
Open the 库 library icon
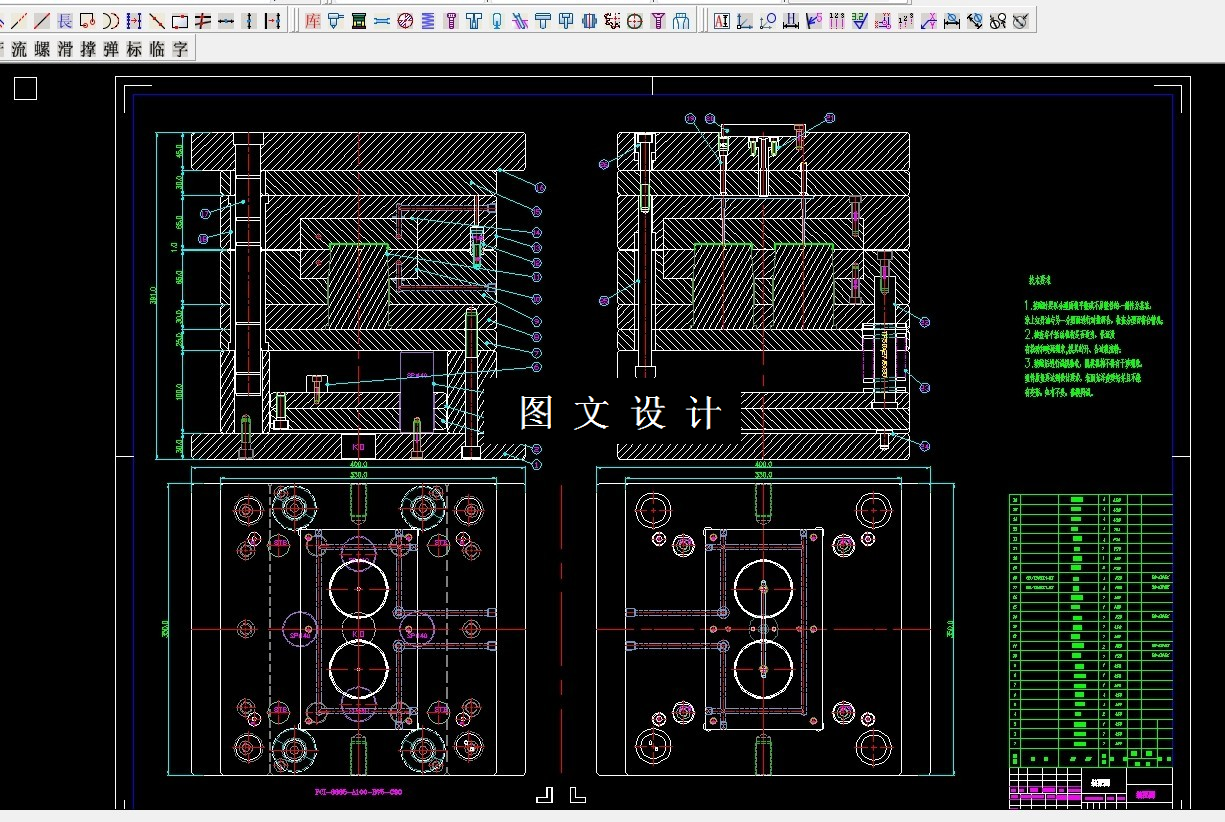[x=313, y=20]
